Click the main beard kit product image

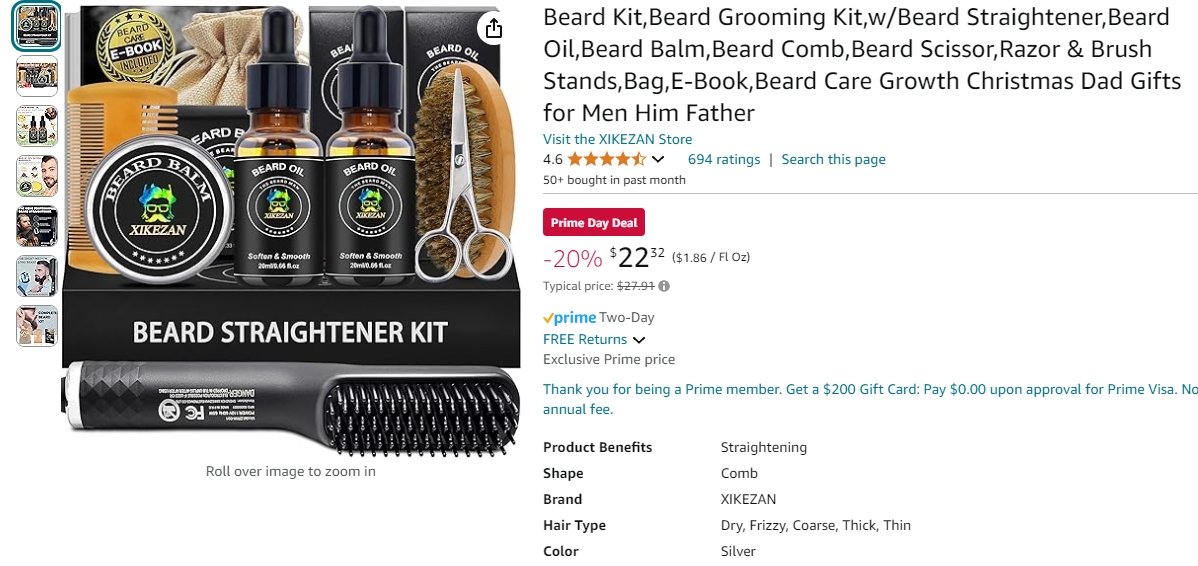[x=291, y=231]
